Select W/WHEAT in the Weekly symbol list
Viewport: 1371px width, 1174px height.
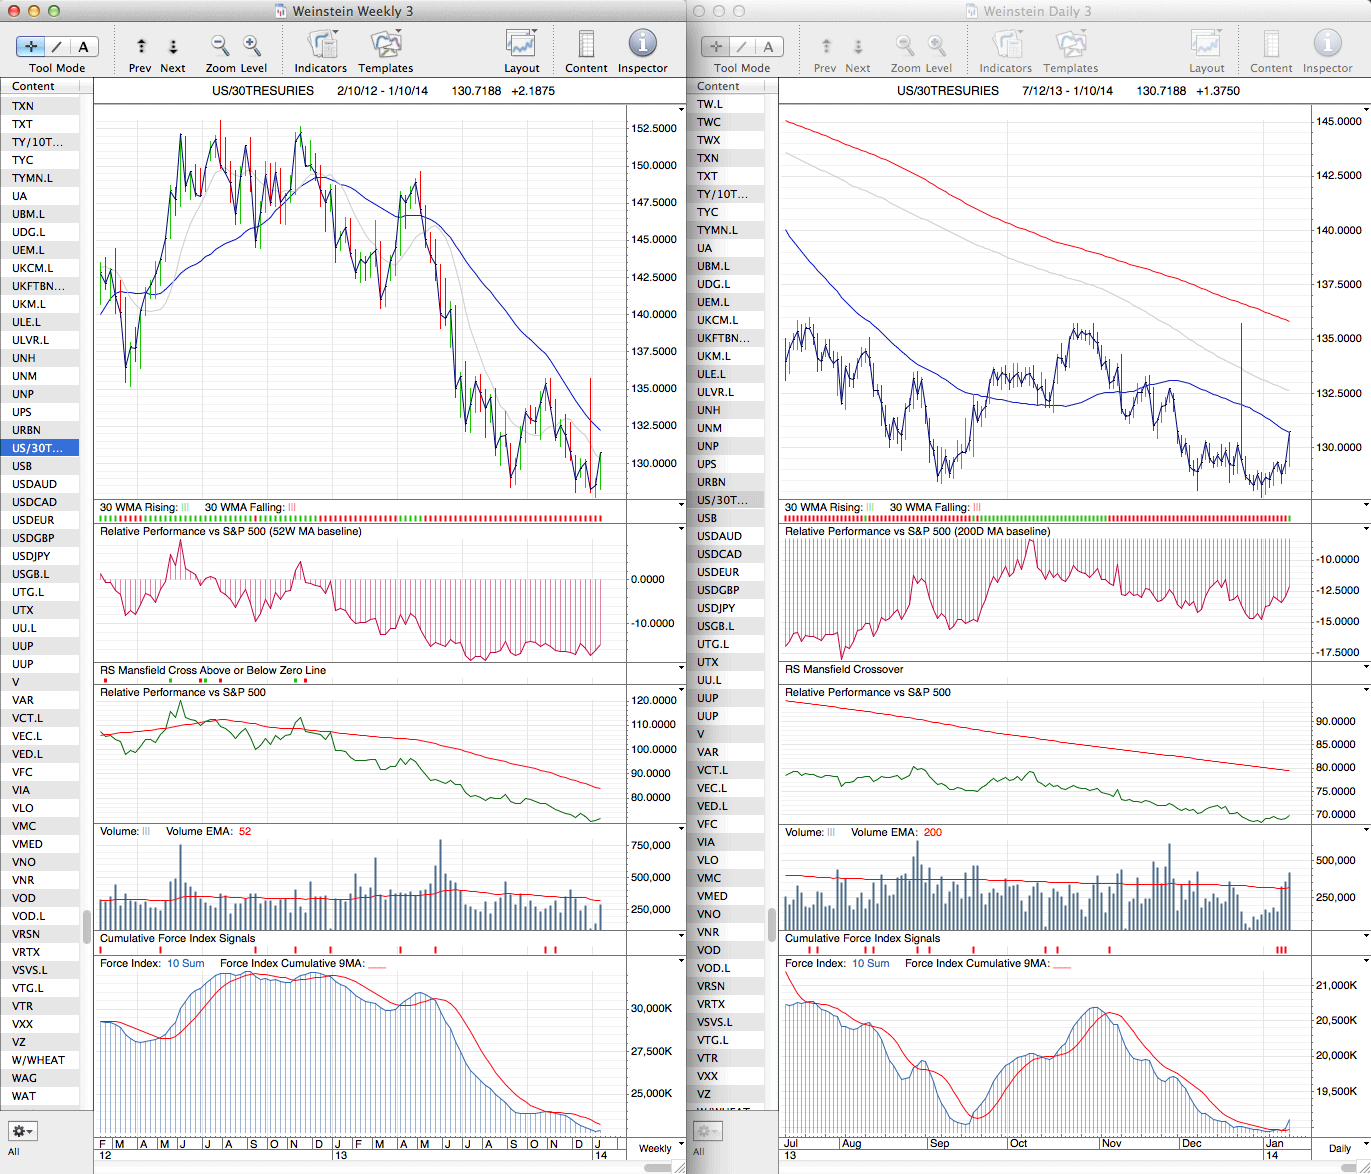pyautogui.click(x=38, y=1060)
